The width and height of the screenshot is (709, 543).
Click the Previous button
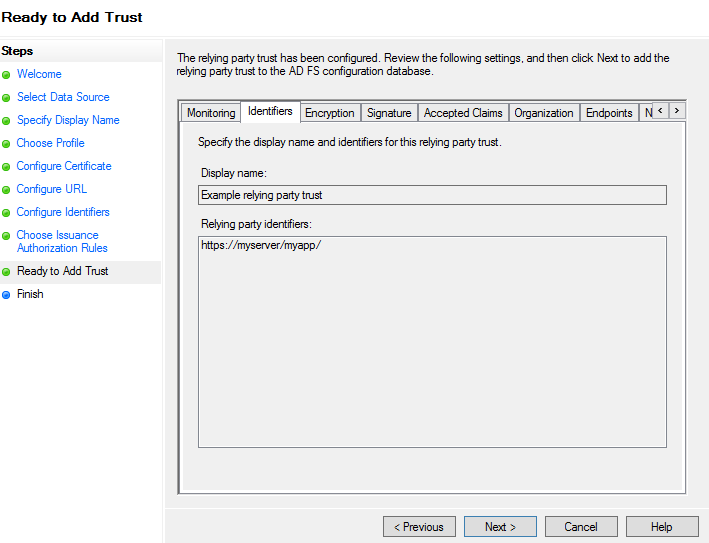tap(419, 527)
